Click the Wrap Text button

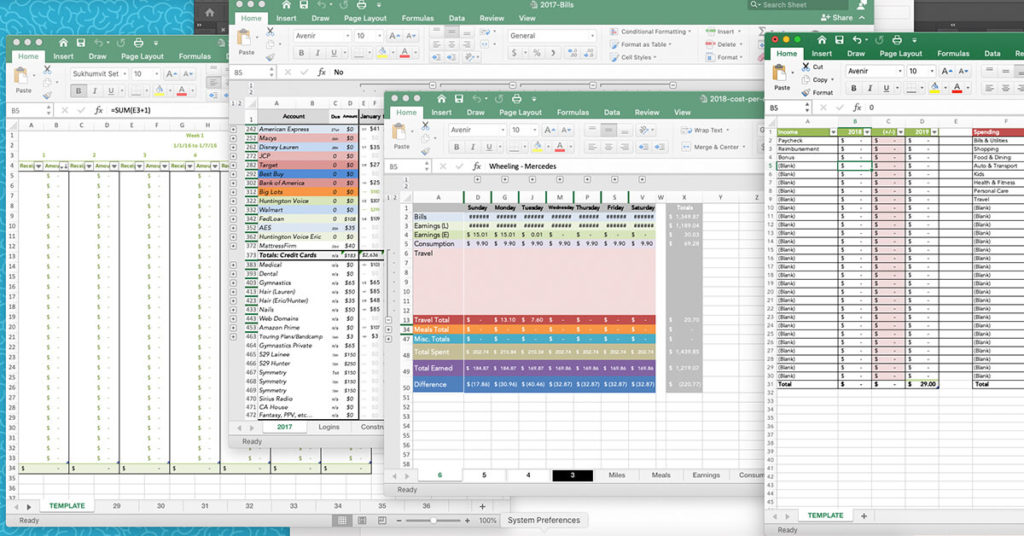click(706, 130)
